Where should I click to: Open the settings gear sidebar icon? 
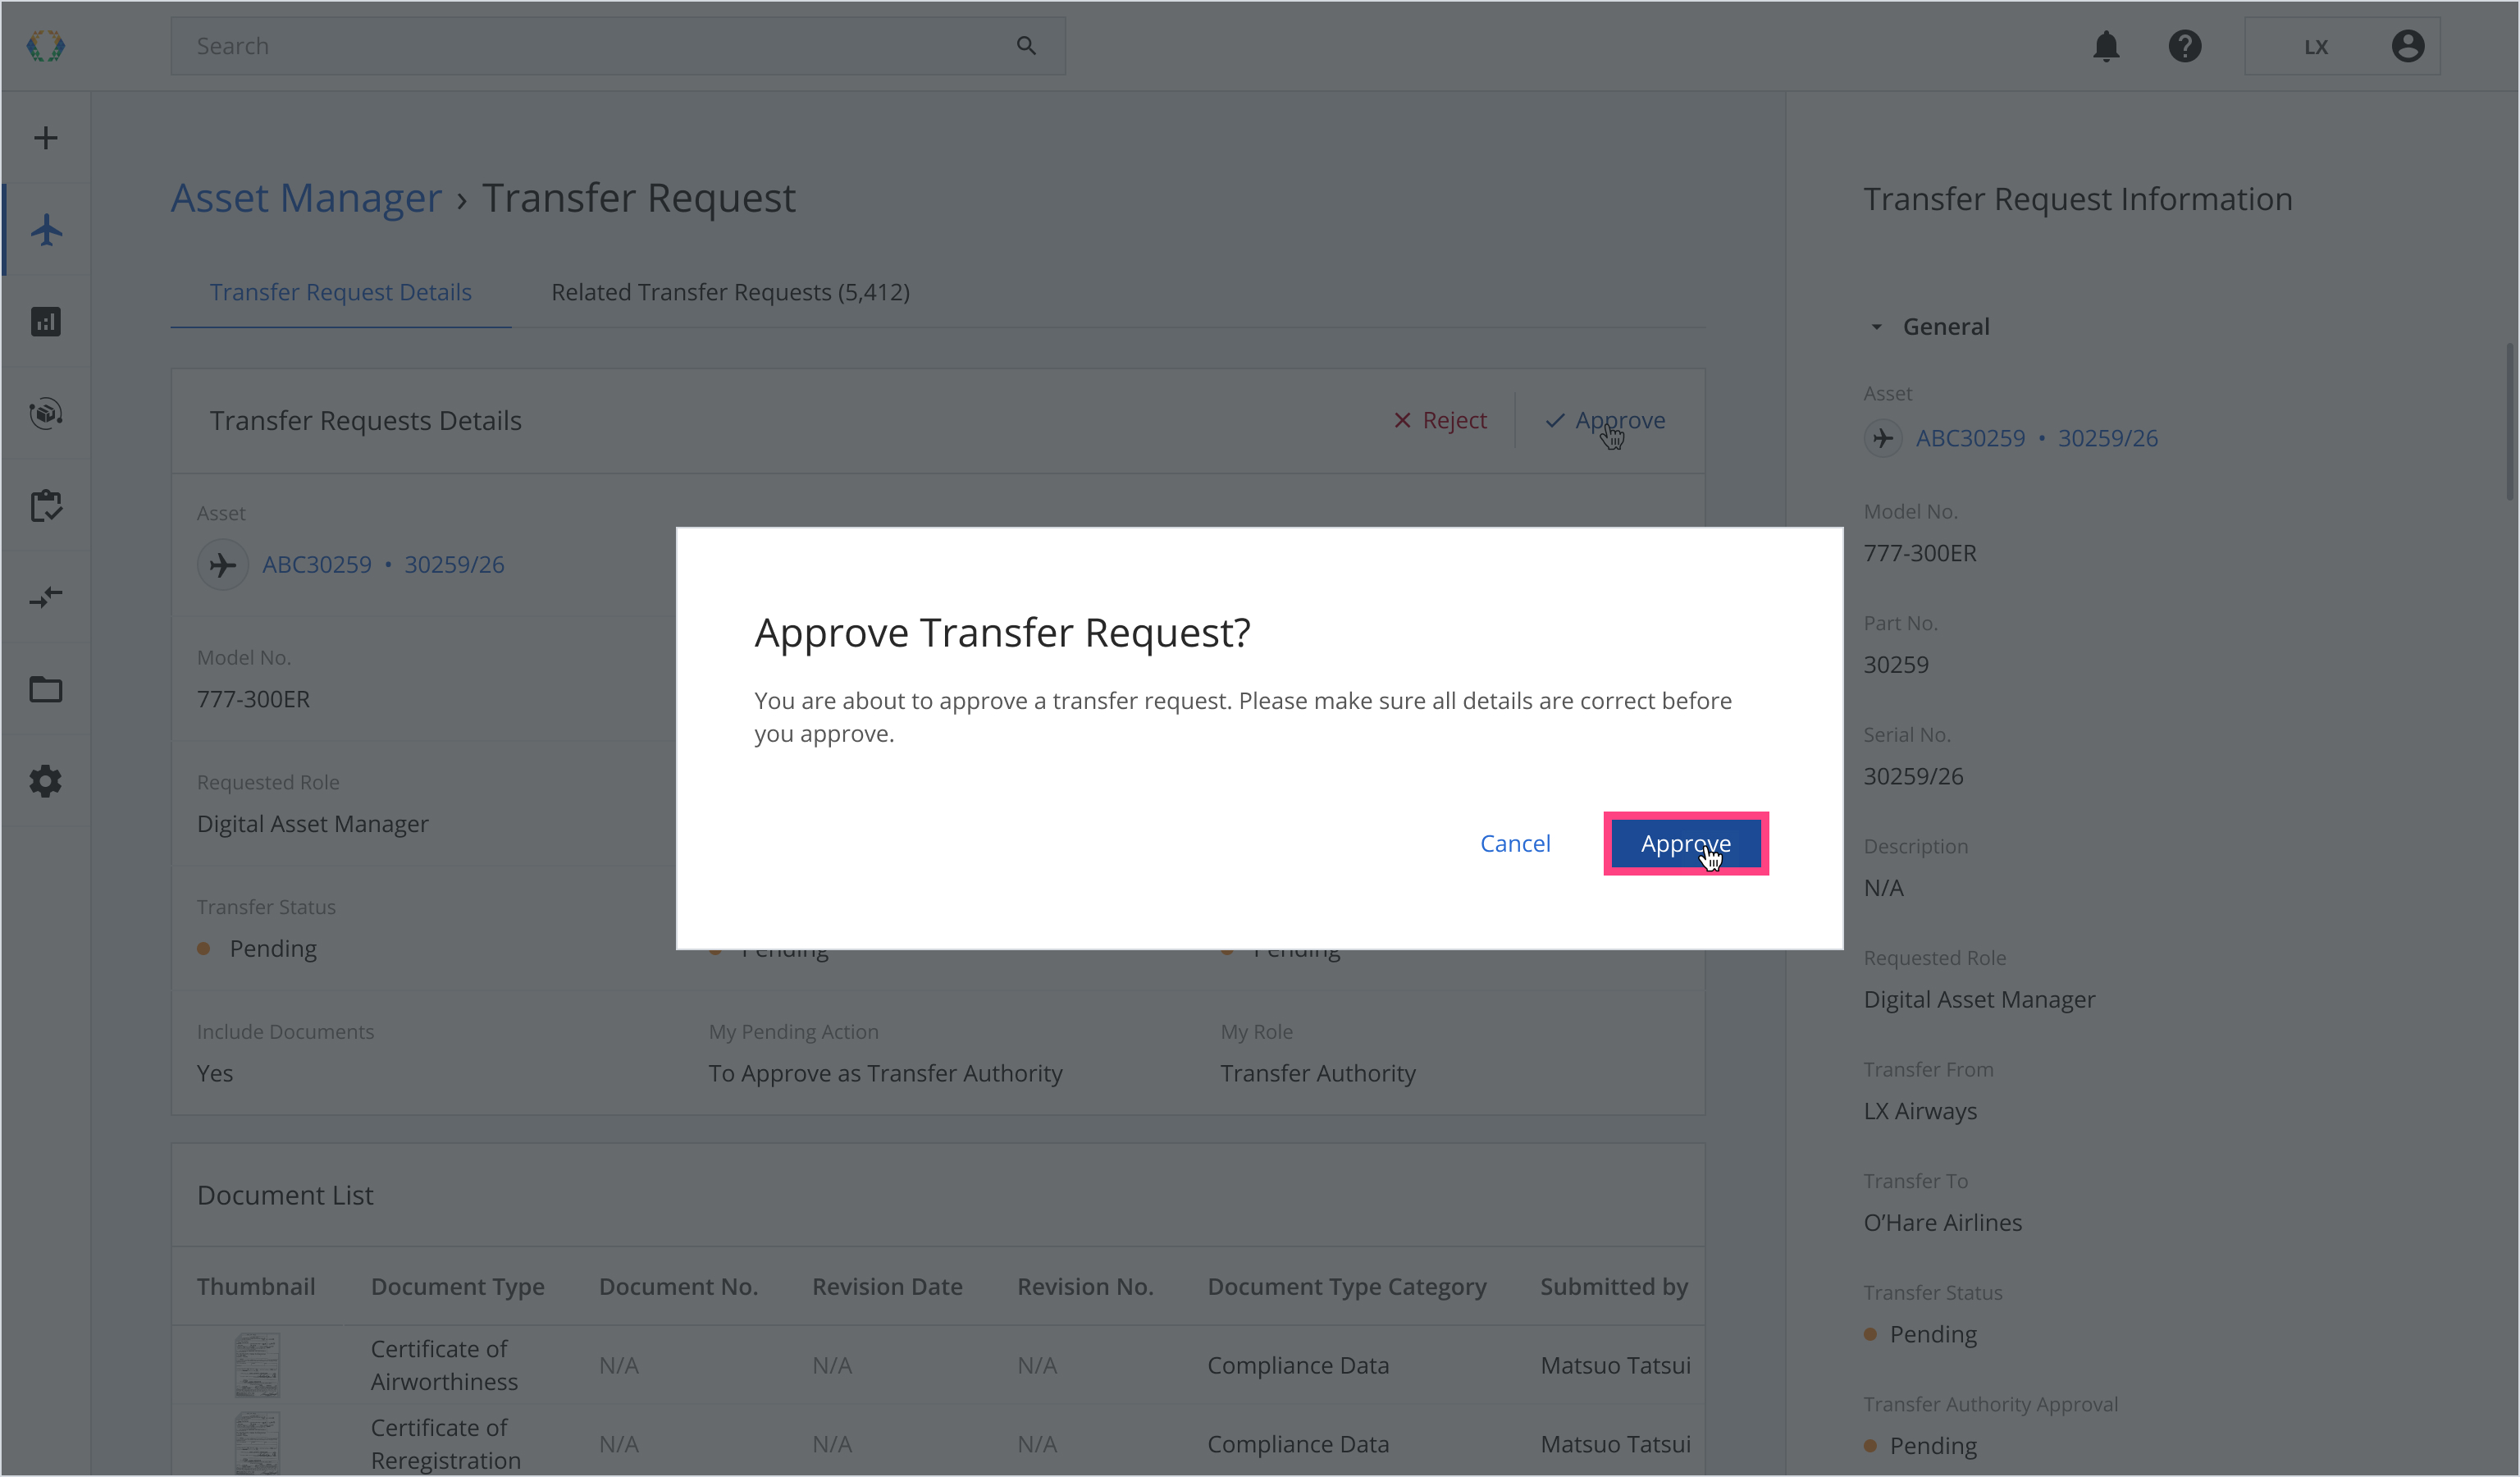tap(46, 781)
